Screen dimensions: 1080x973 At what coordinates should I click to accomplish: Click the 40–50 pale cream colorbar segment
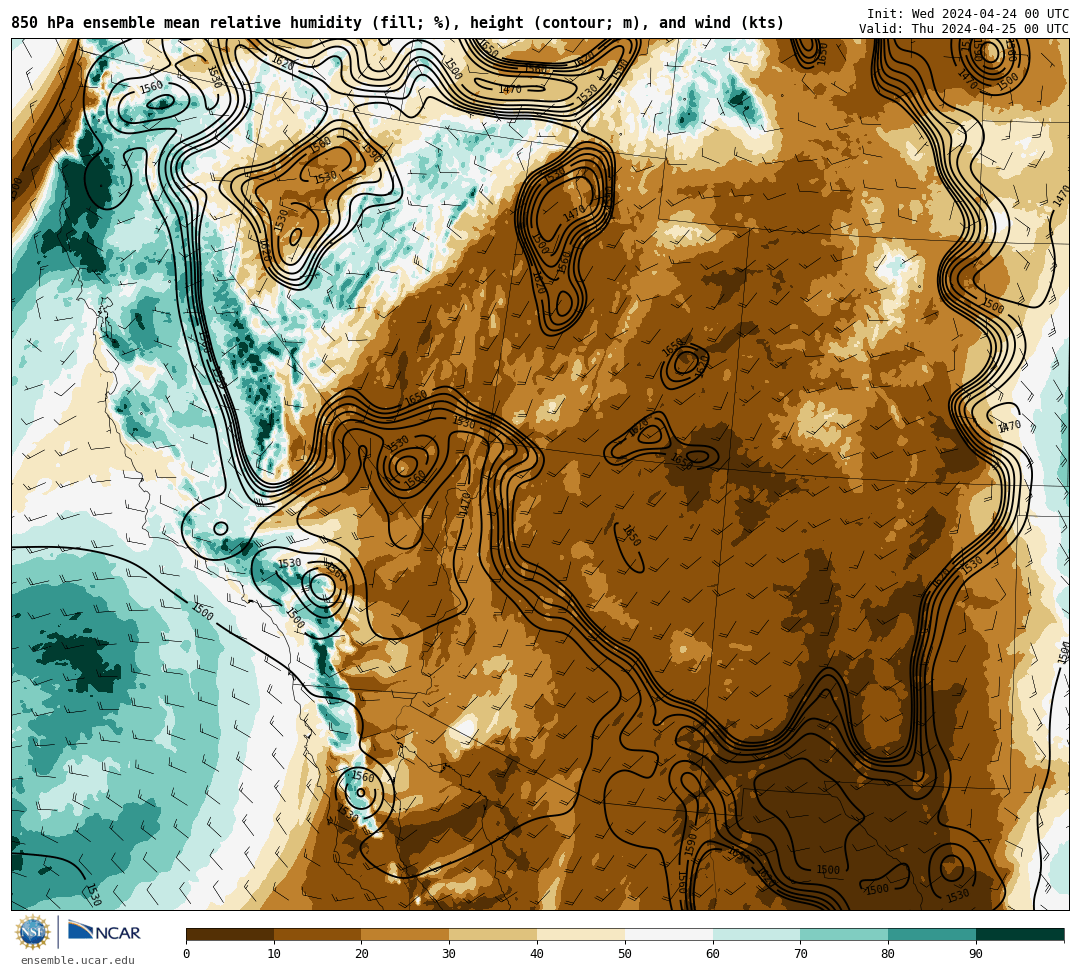(581, 934)
